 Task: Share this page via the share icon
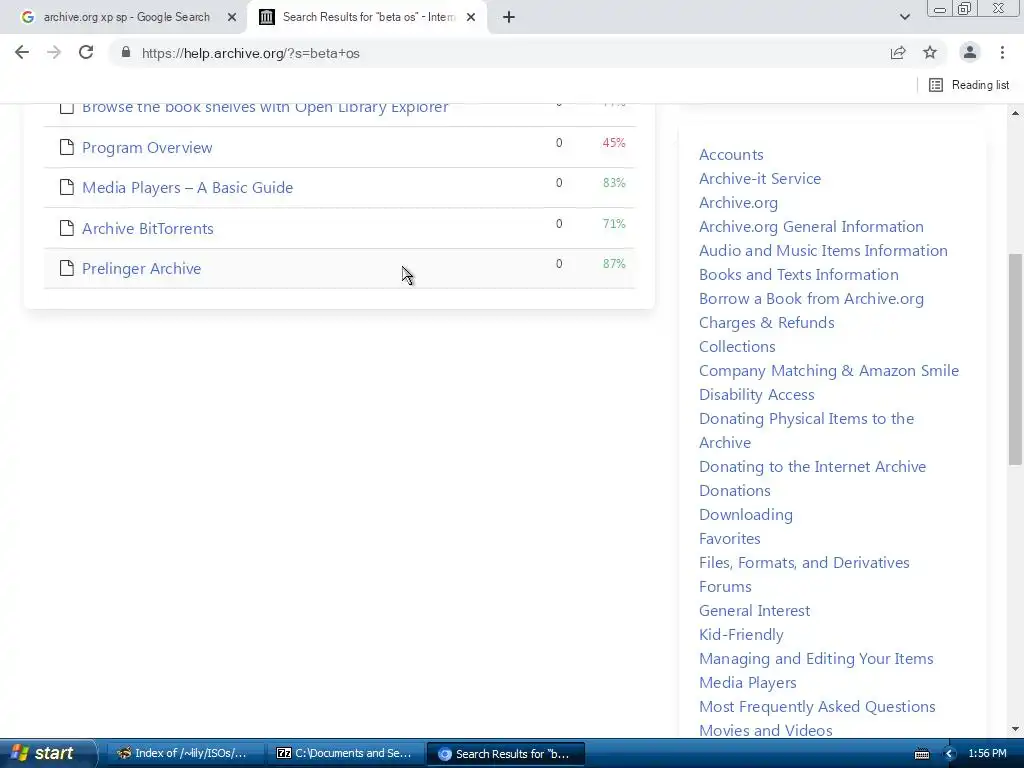[898, 53]
